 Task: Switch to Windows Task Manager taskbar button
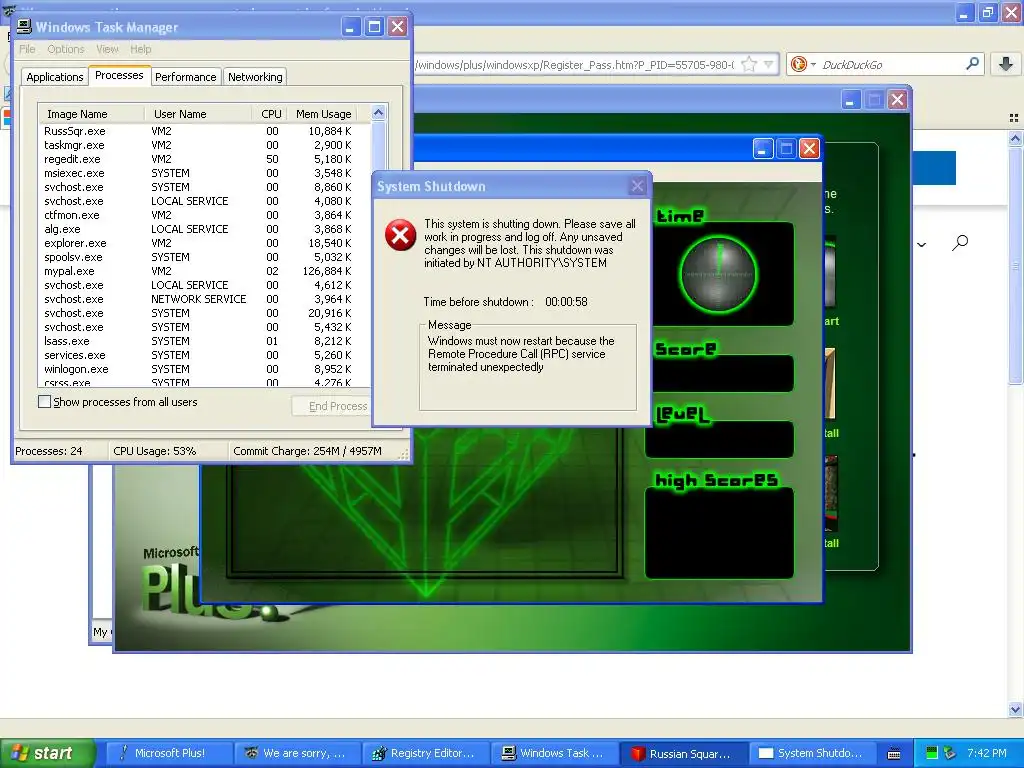tap(552, 753)
